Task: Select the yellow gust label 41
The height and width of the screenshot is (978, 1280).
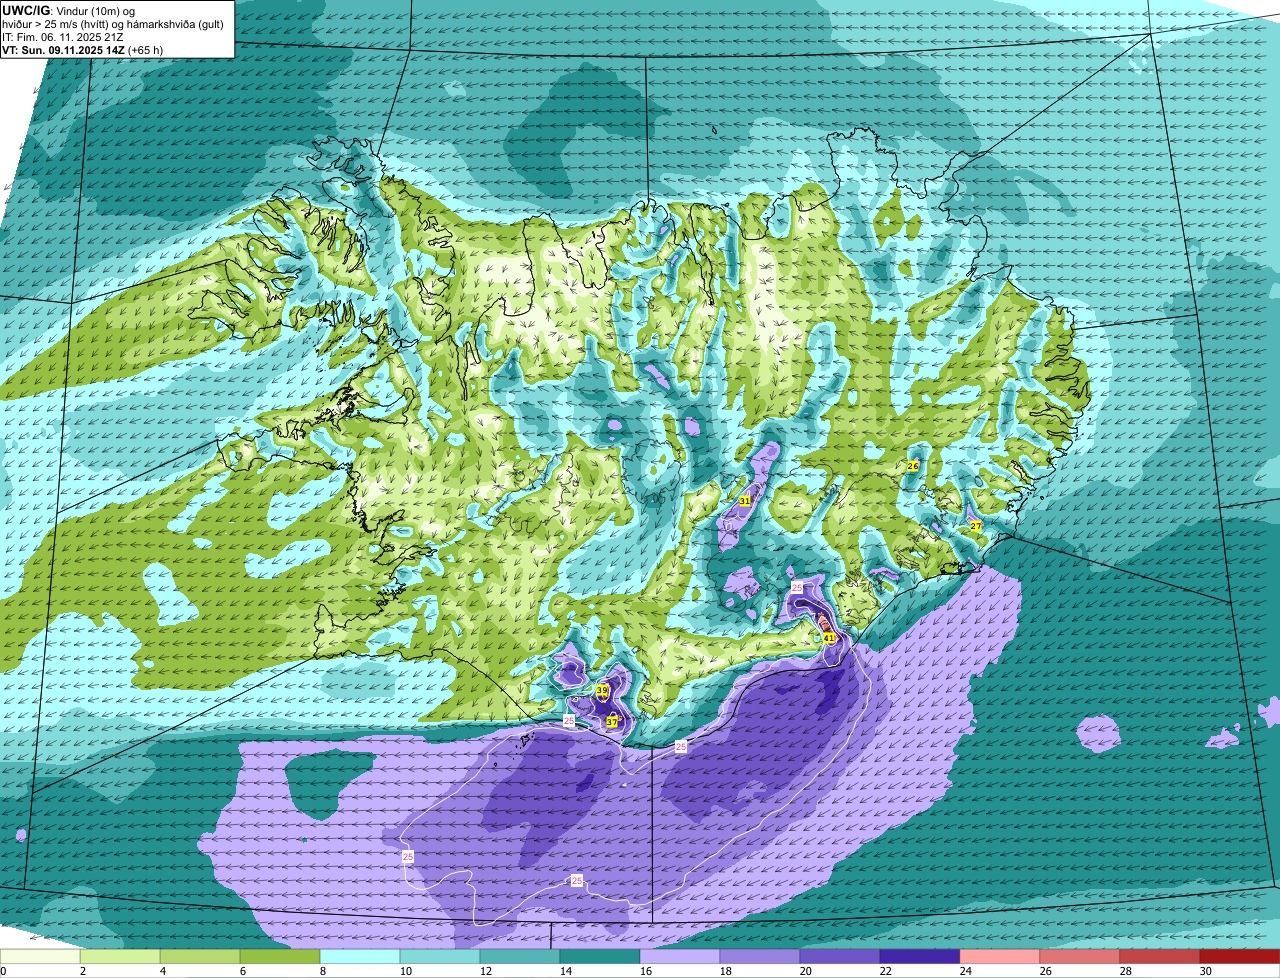Action: tap(829, 637)
